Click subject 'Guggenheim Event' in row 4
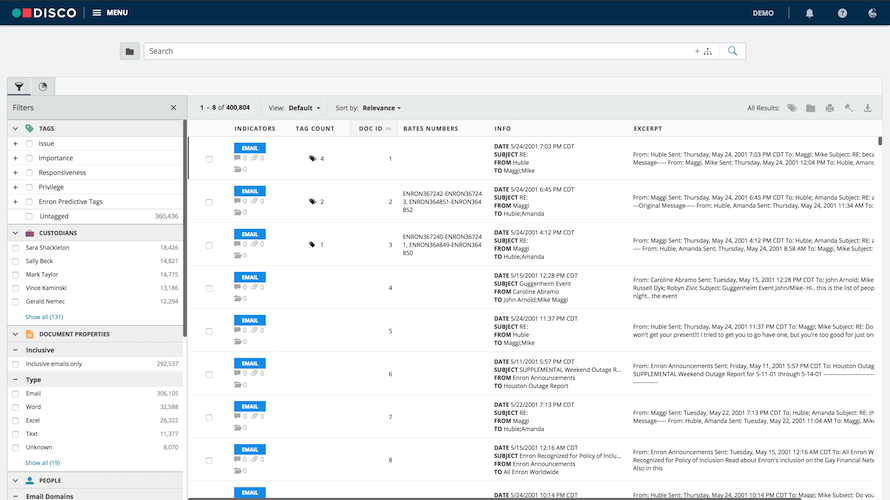Screen dimensions: 890x500 click(x=545, y=284)
